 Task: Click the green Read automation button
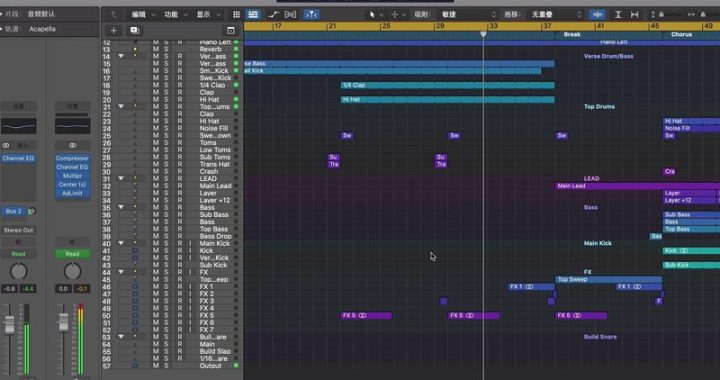pyautogui.click(x=72, y=254)
